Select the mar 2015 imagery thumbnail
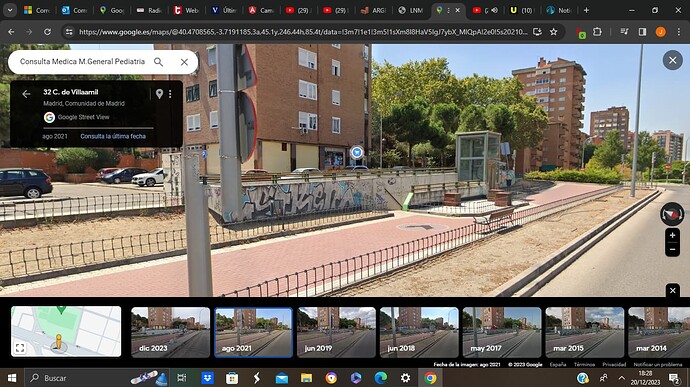The image size is (690, 387). point(584,332)
